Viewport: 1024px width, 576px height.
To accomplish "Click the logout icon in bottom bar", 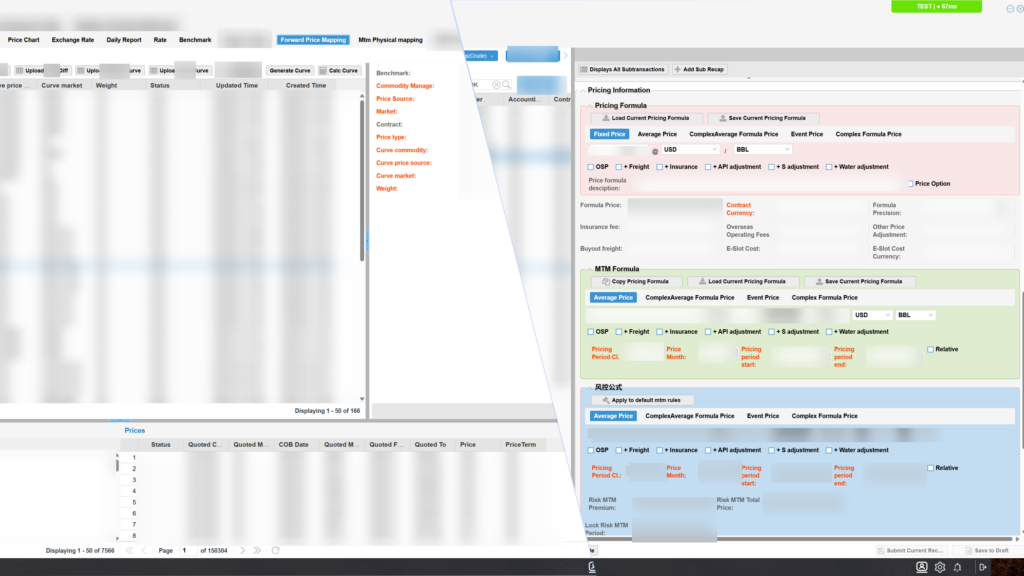I will point(984,567).
